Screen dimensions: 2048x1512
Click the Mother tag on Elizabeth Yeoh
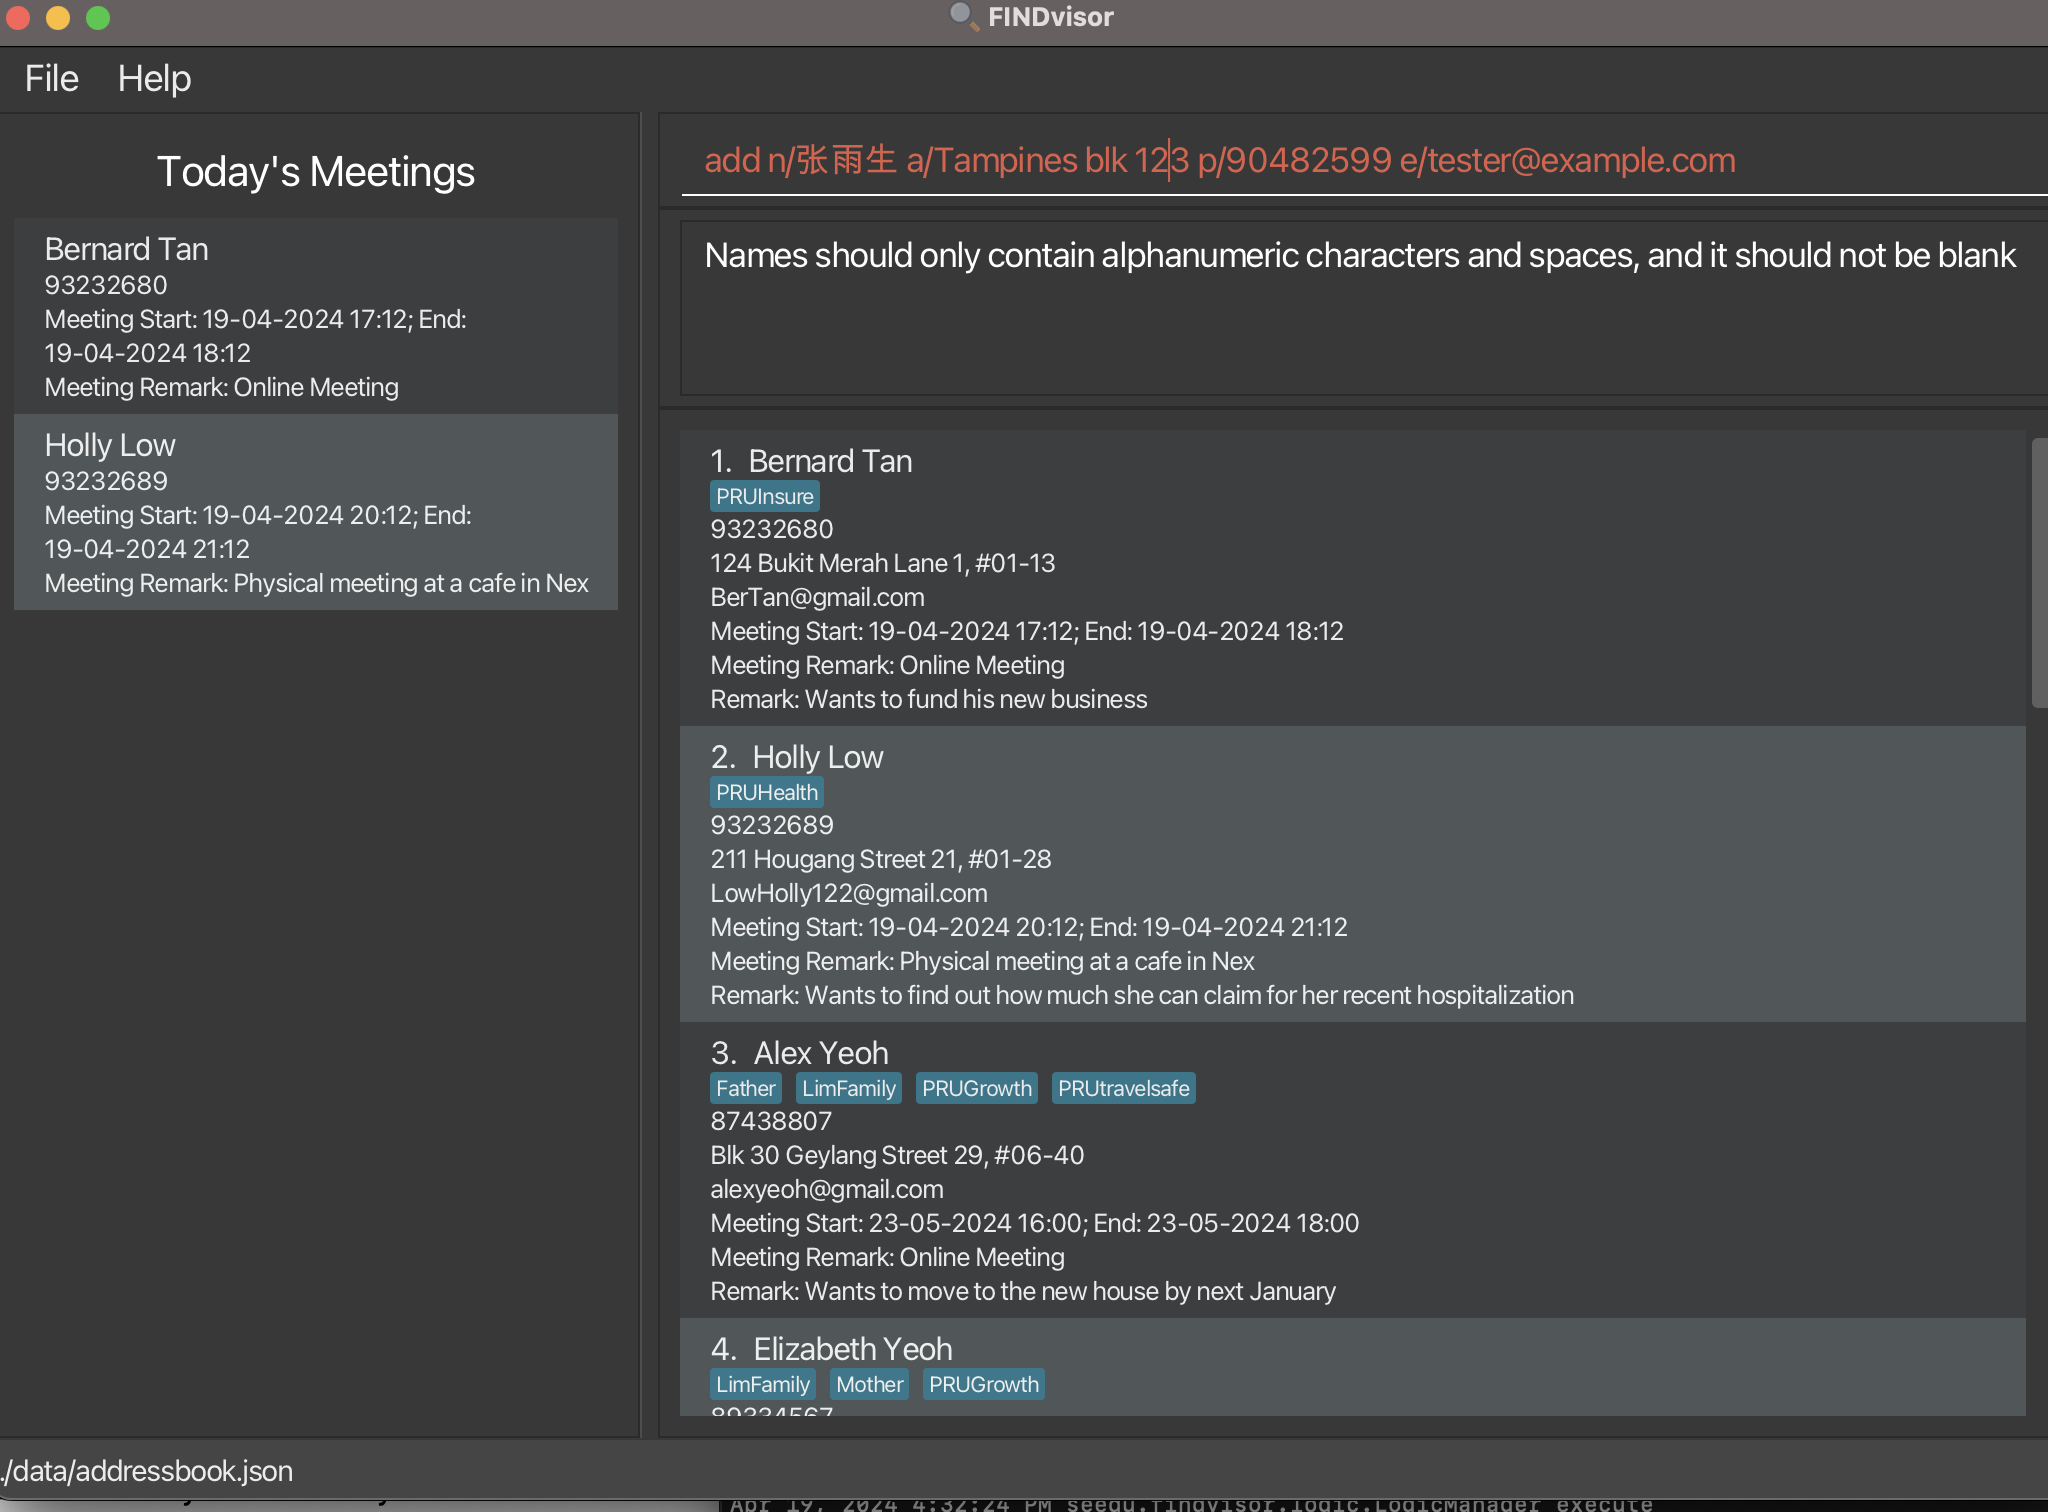click(x=869, y=1384)
